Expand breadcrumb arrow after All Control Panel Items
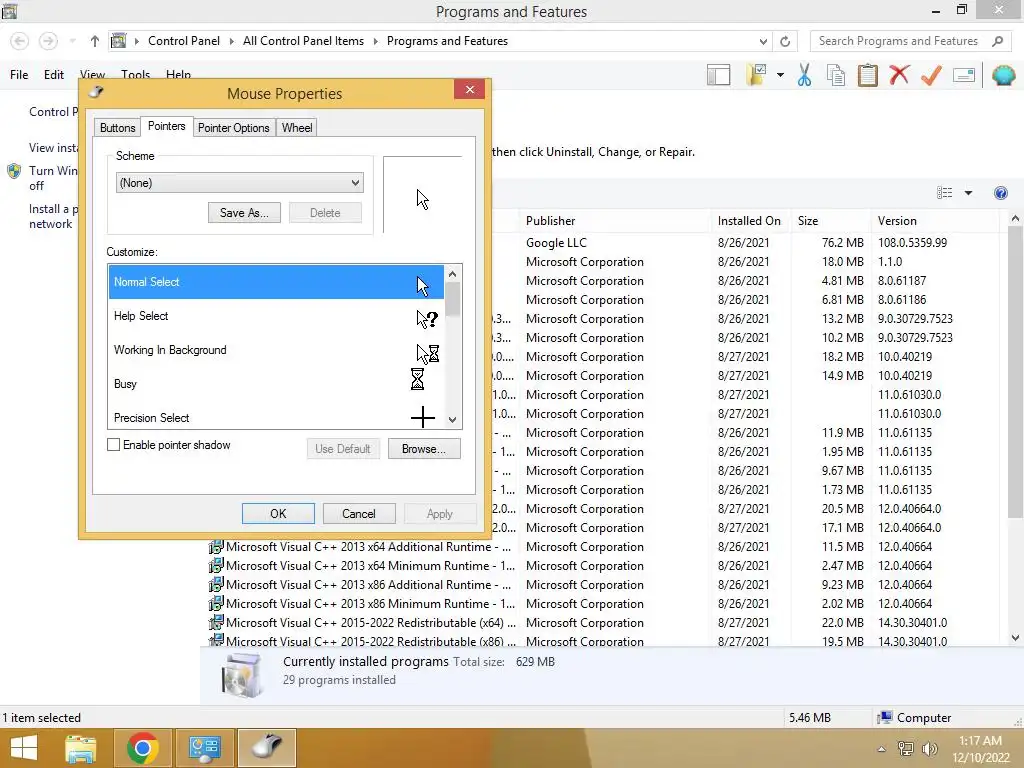Image resolution: width=1024 pixels, height=768 pixels. [376, 41]
